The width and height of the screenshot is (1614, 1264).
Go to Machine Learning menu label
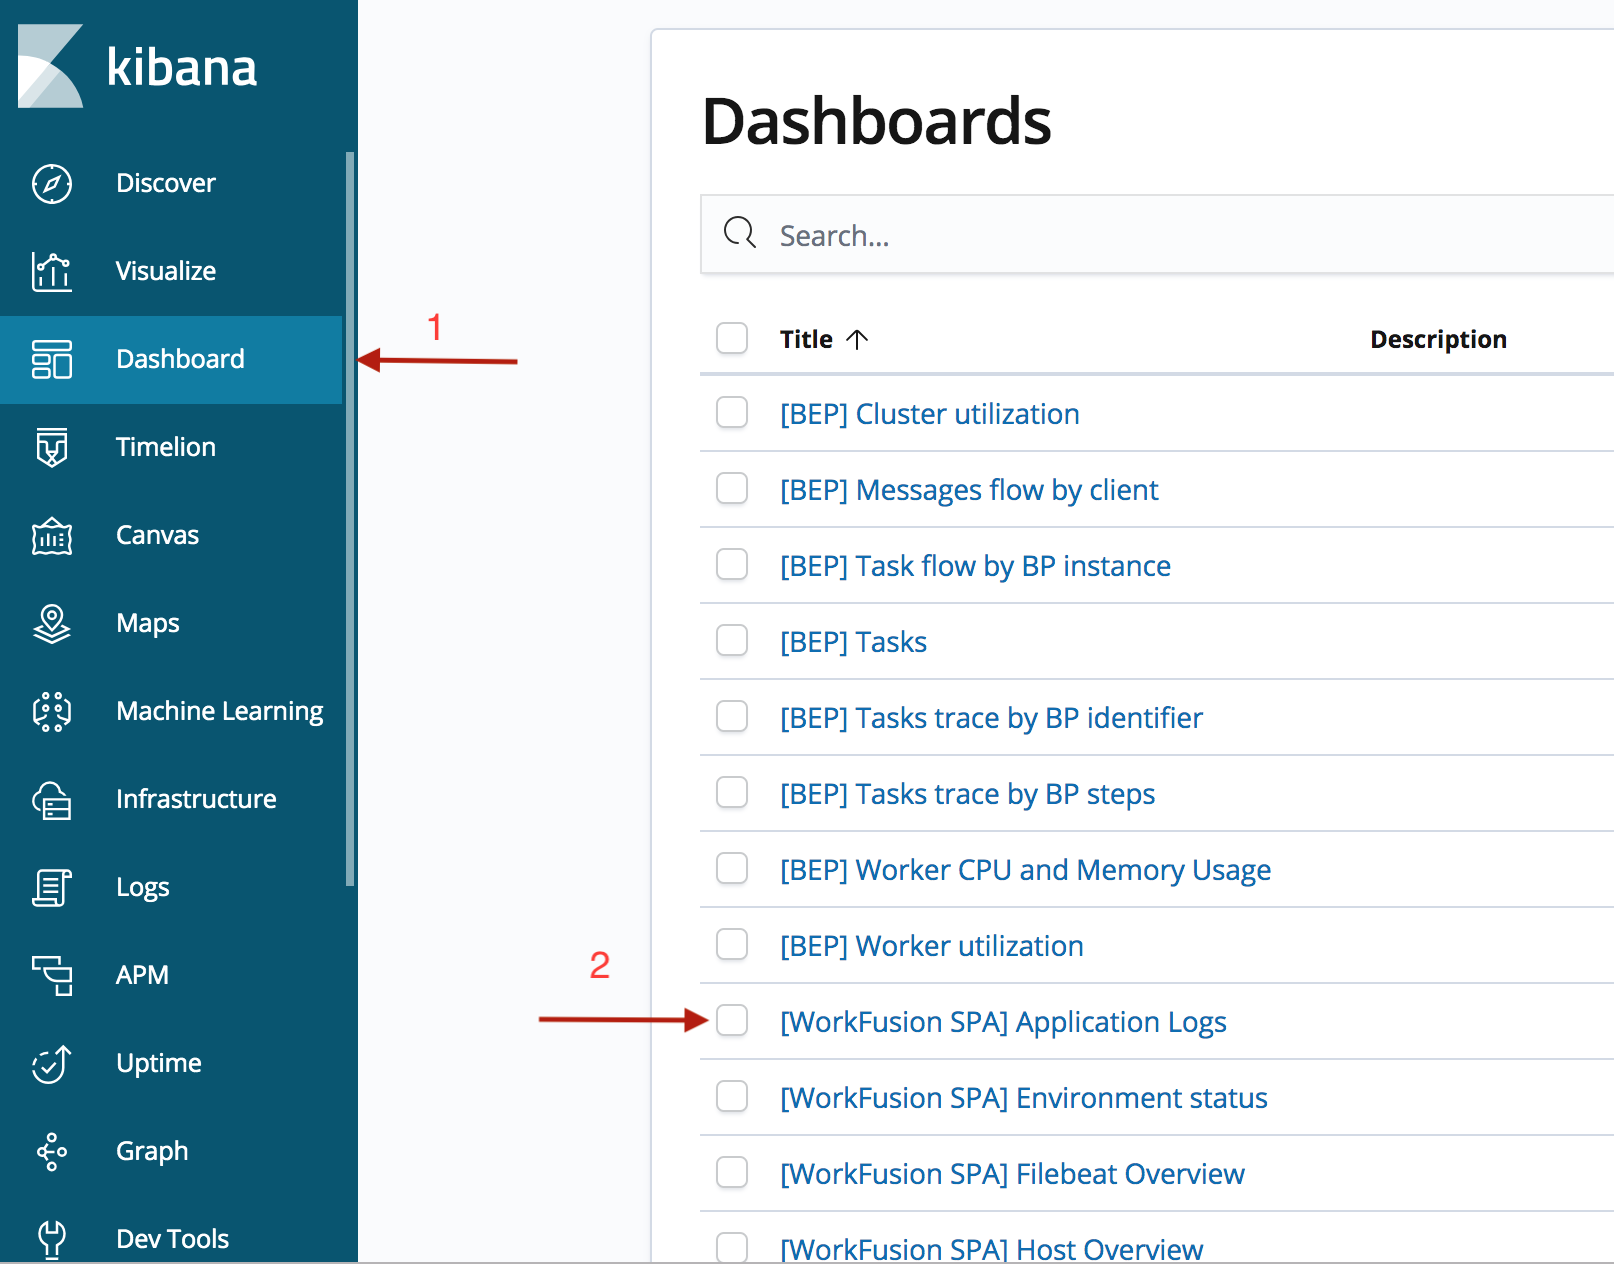(220, 711)
